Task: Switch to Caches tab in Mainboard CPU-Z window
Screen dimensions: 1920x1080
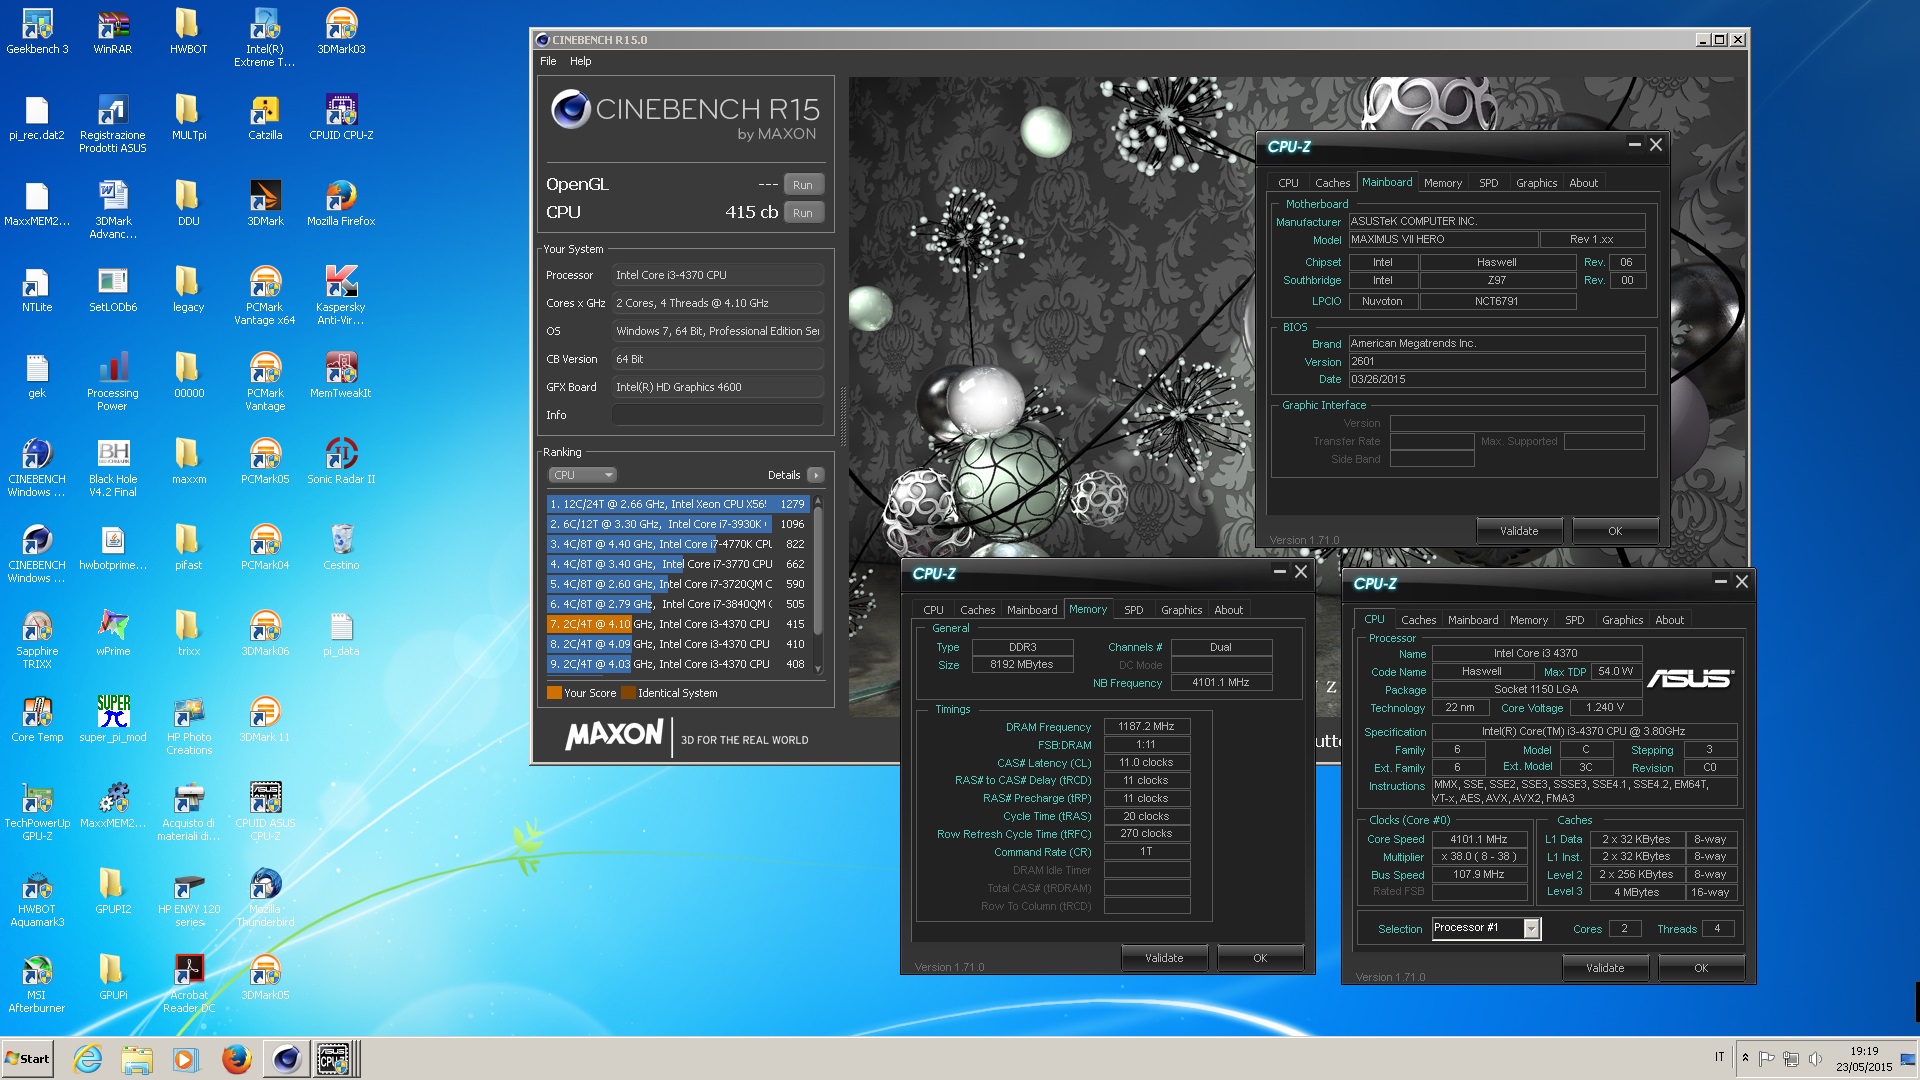Action: pyautogui.click(x=1332, y=183)
